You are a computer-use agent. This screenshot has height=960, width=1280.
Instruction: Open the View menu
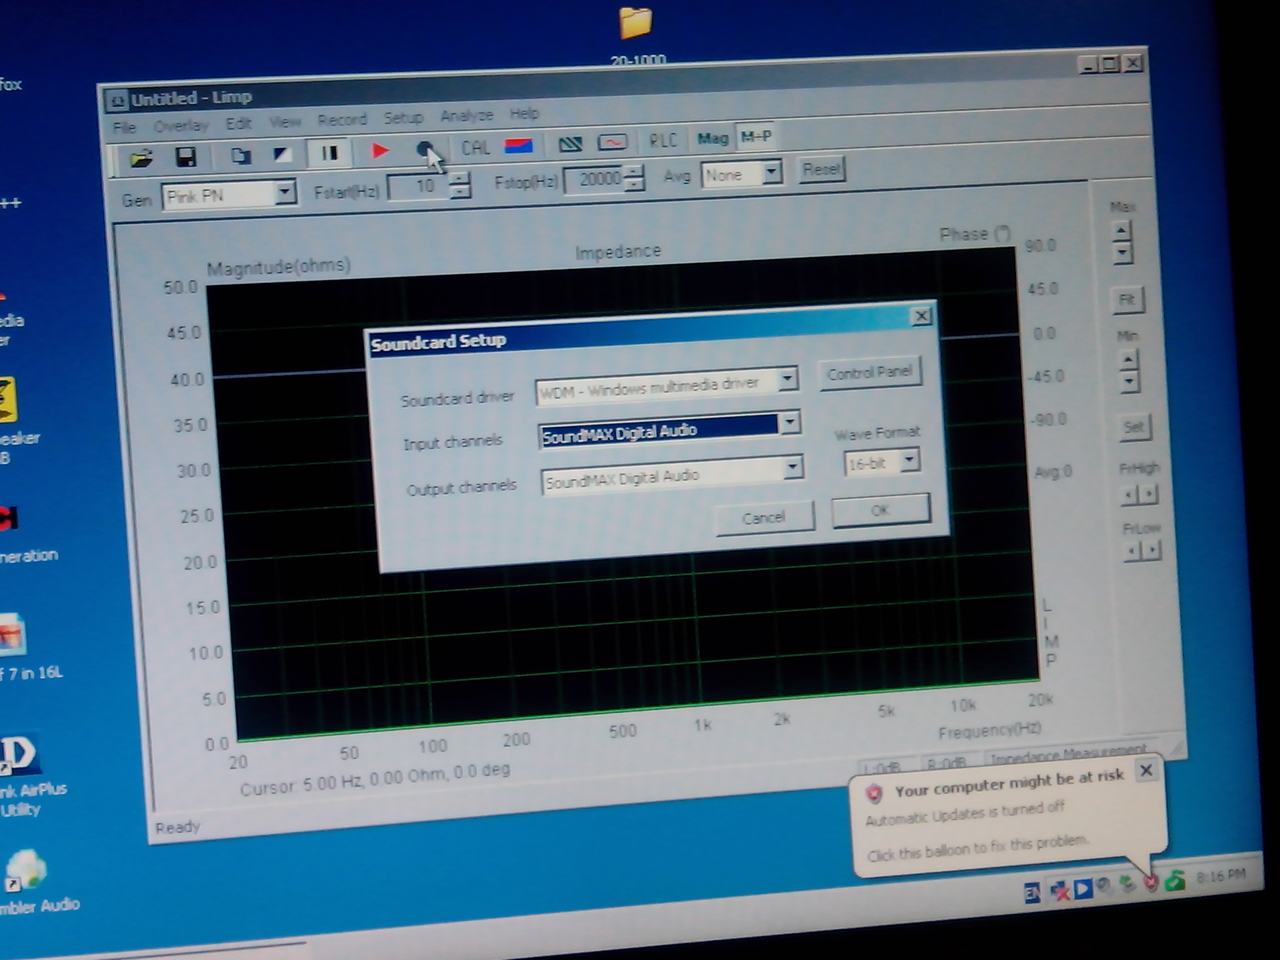click(x=285, y=122)
